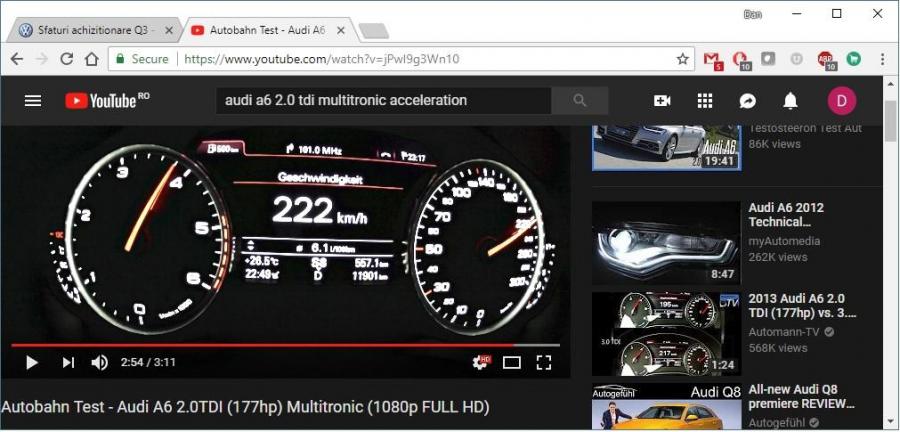The height and width of the screenshot is (432, 900).
Task: Play the paused video
Action: [31, 362]
